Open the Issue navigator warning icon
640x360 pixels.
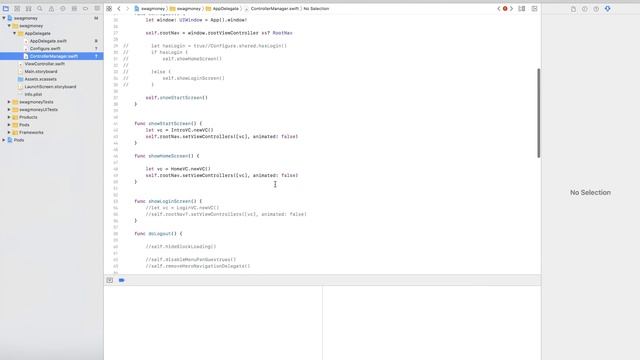tap(51, 9)
